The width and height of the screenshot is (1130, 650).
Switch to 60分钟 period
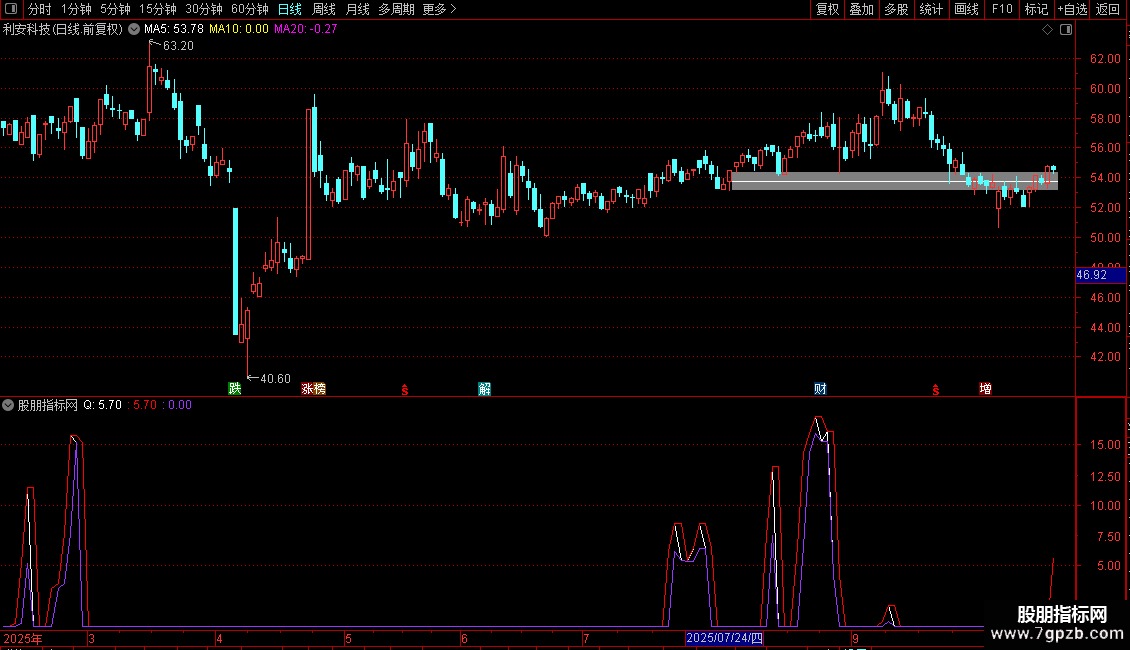tap(250, 9)
